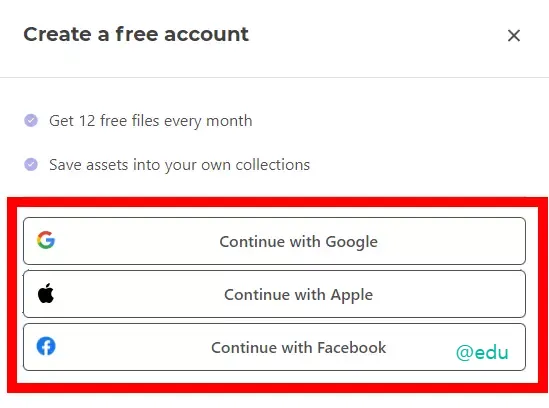
Task: Click checkmark icon beside 'Get 12 free files'
Action: pyautogui.click(x=31, y=120)
